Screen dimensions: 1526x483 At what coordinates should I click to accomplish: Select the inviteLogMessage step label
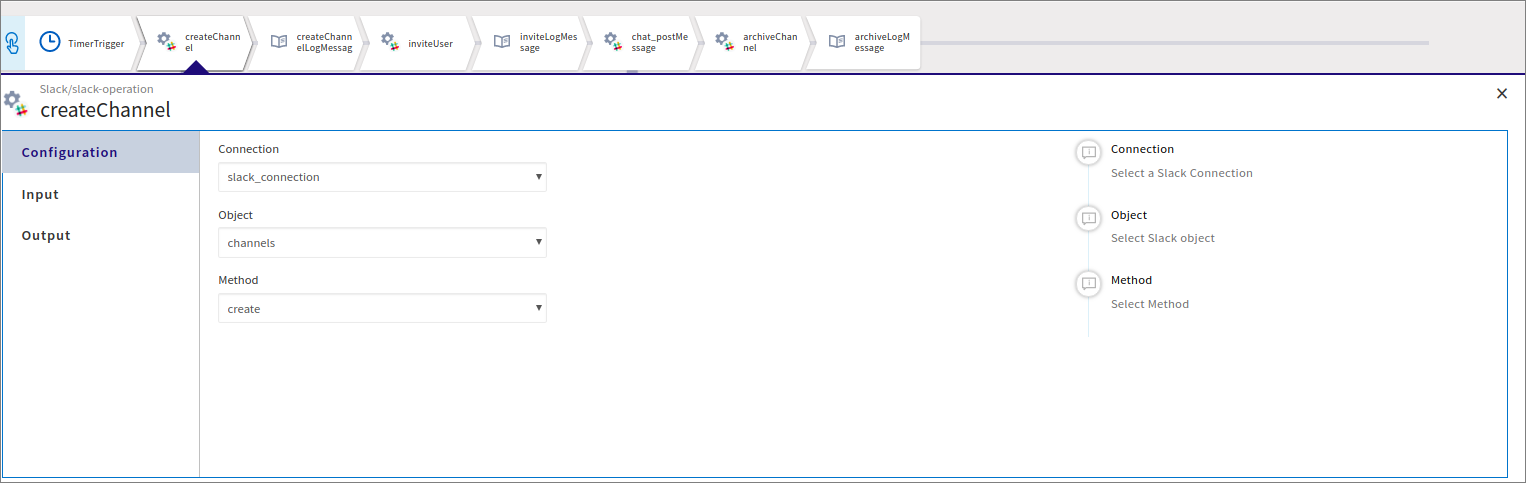548,42
